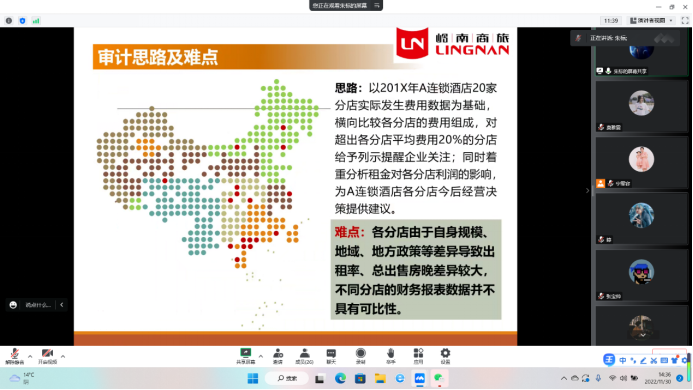Image resolution: width=693 pixels, height=390 pixels.
Task: Click the orange contact icon on the pink-avatar tile
Action: click(600, 183)
